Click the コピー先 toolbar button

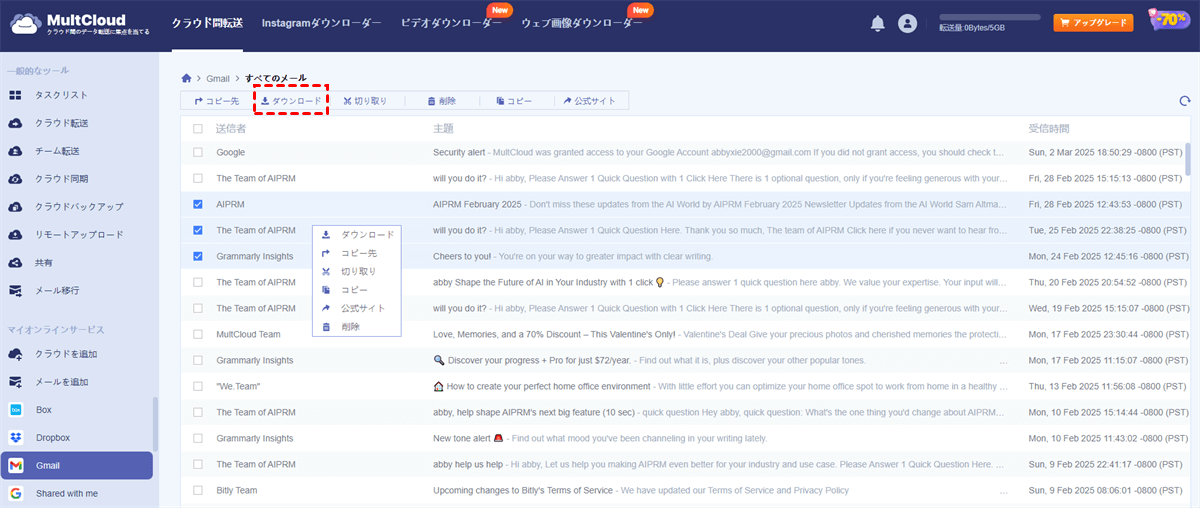(216, 101)
